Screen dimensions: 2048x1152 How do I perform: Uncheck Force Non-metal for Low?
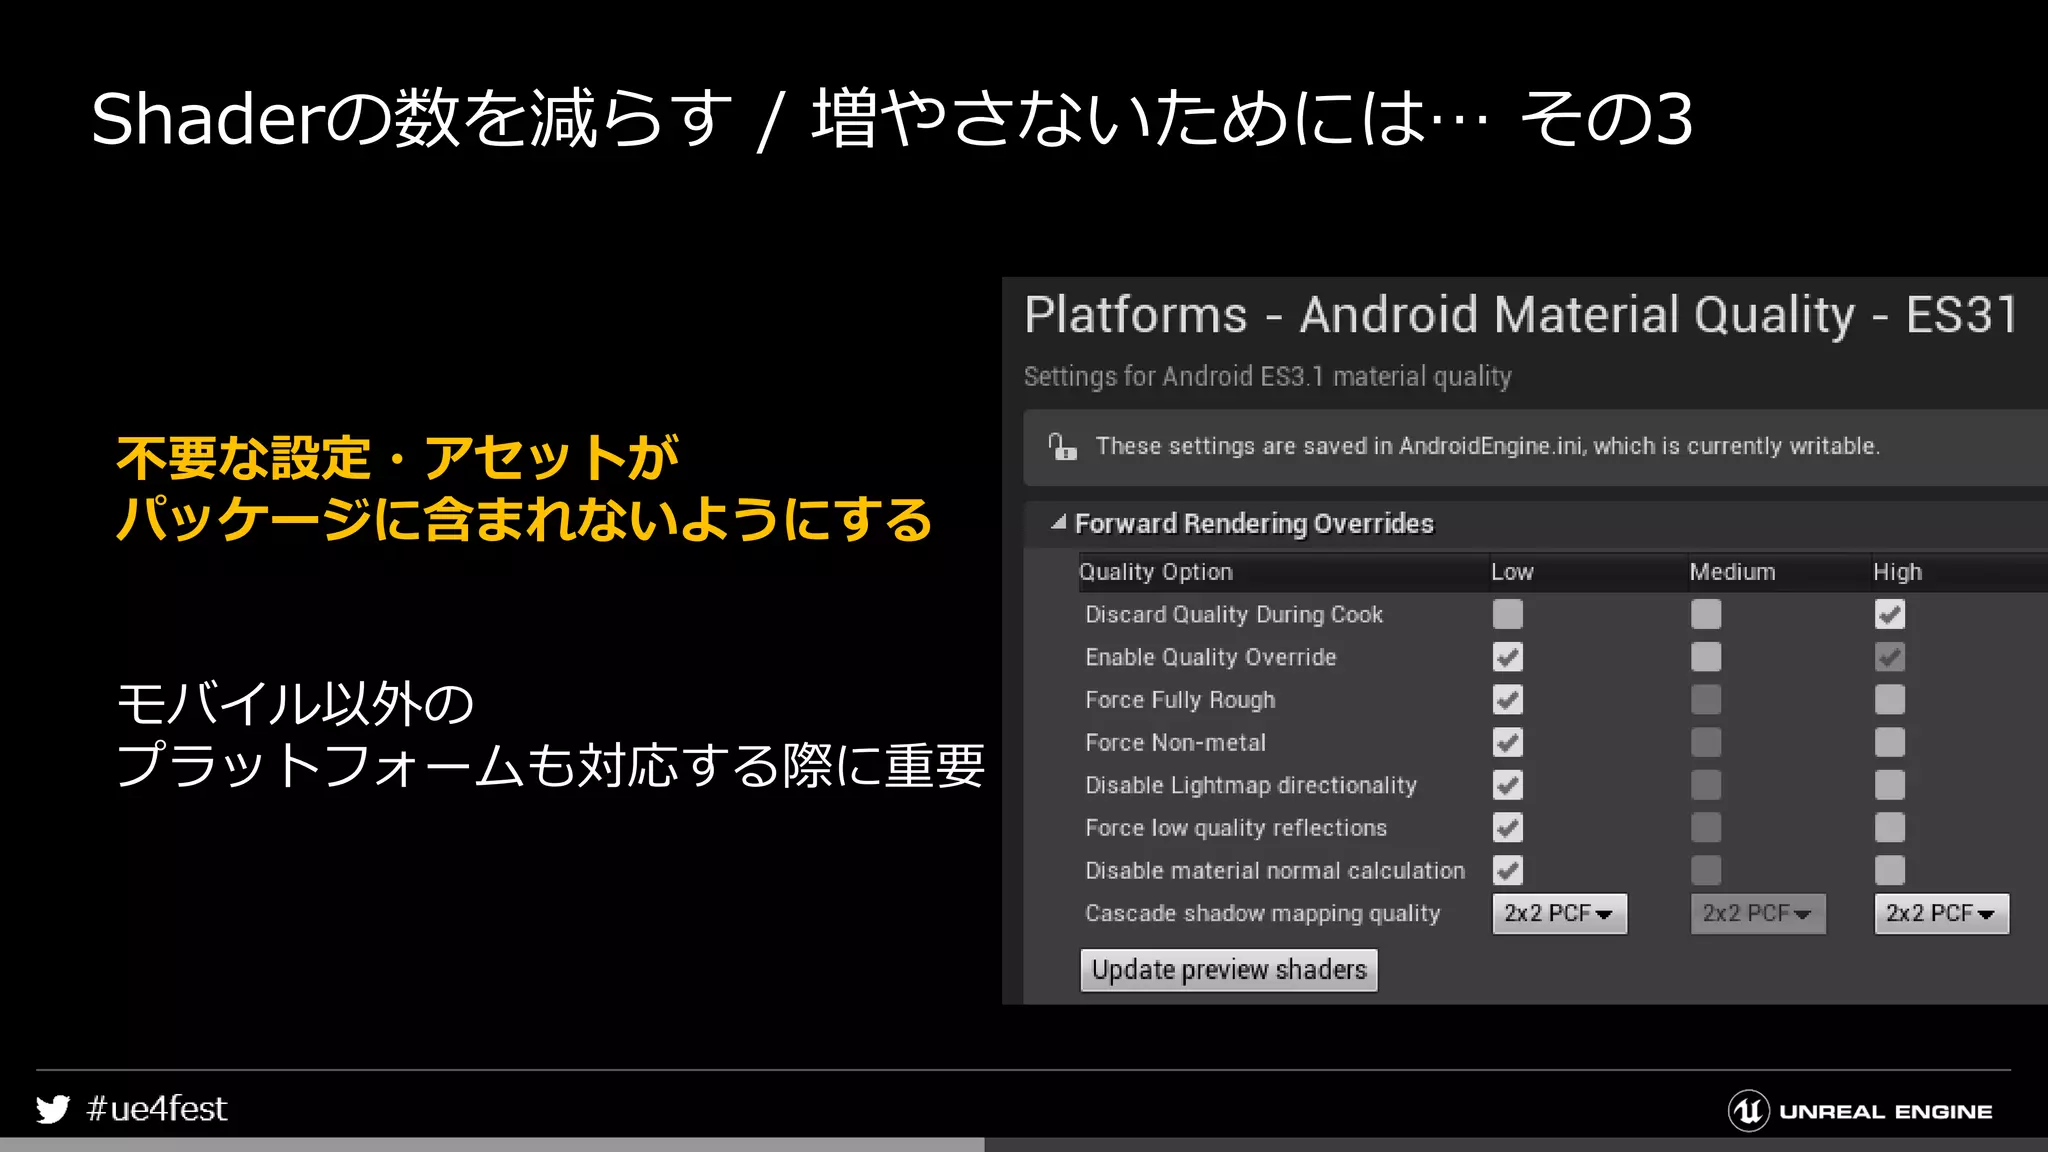pyautogui.click(x=1507, y=742)
